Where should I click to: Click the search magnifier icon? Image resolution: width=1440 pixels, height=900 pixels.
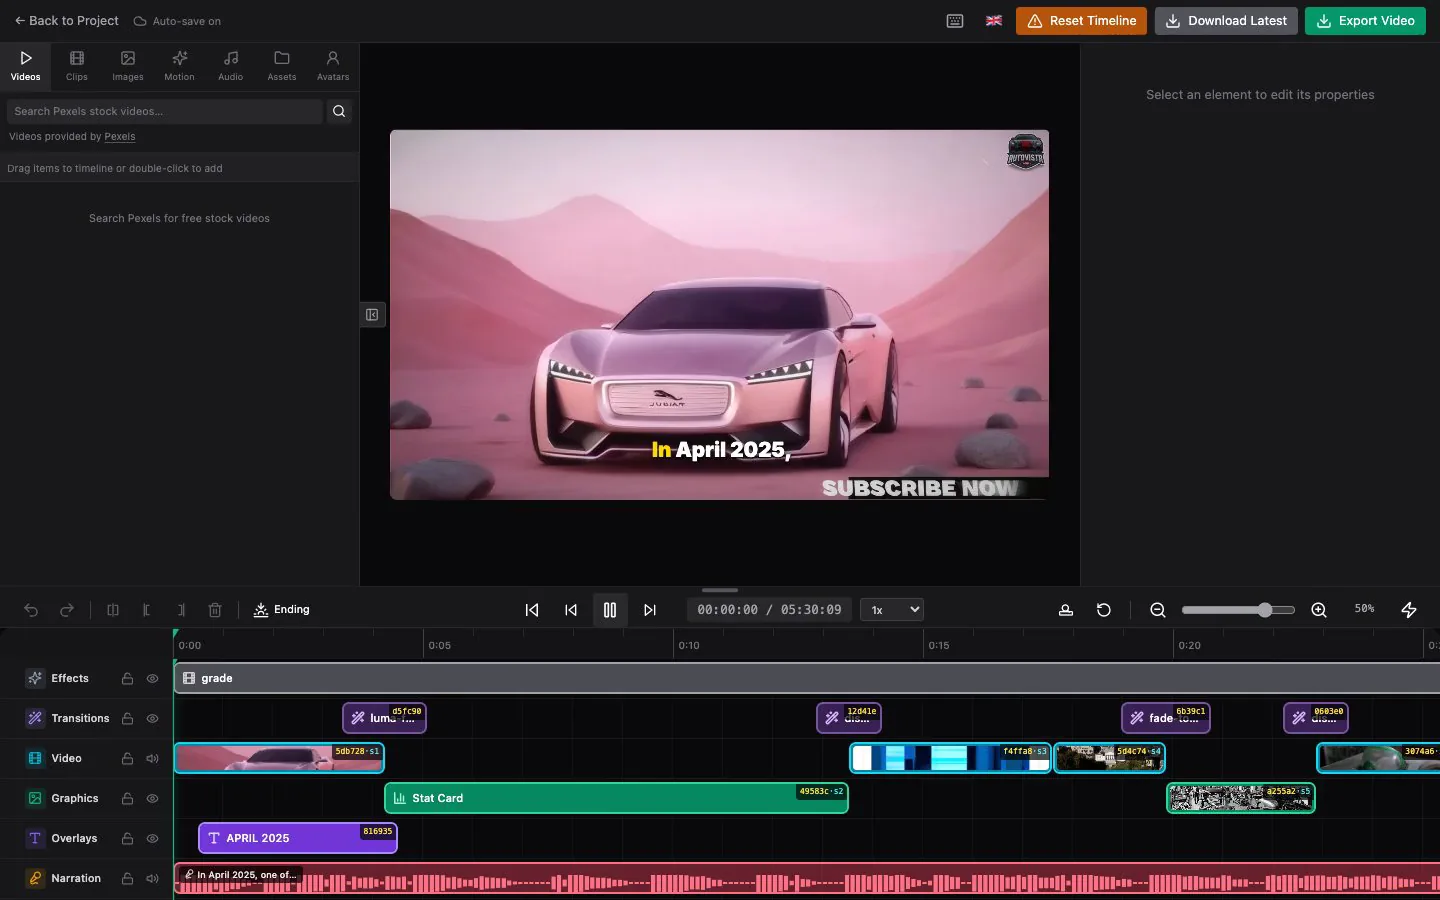point(339,111)
